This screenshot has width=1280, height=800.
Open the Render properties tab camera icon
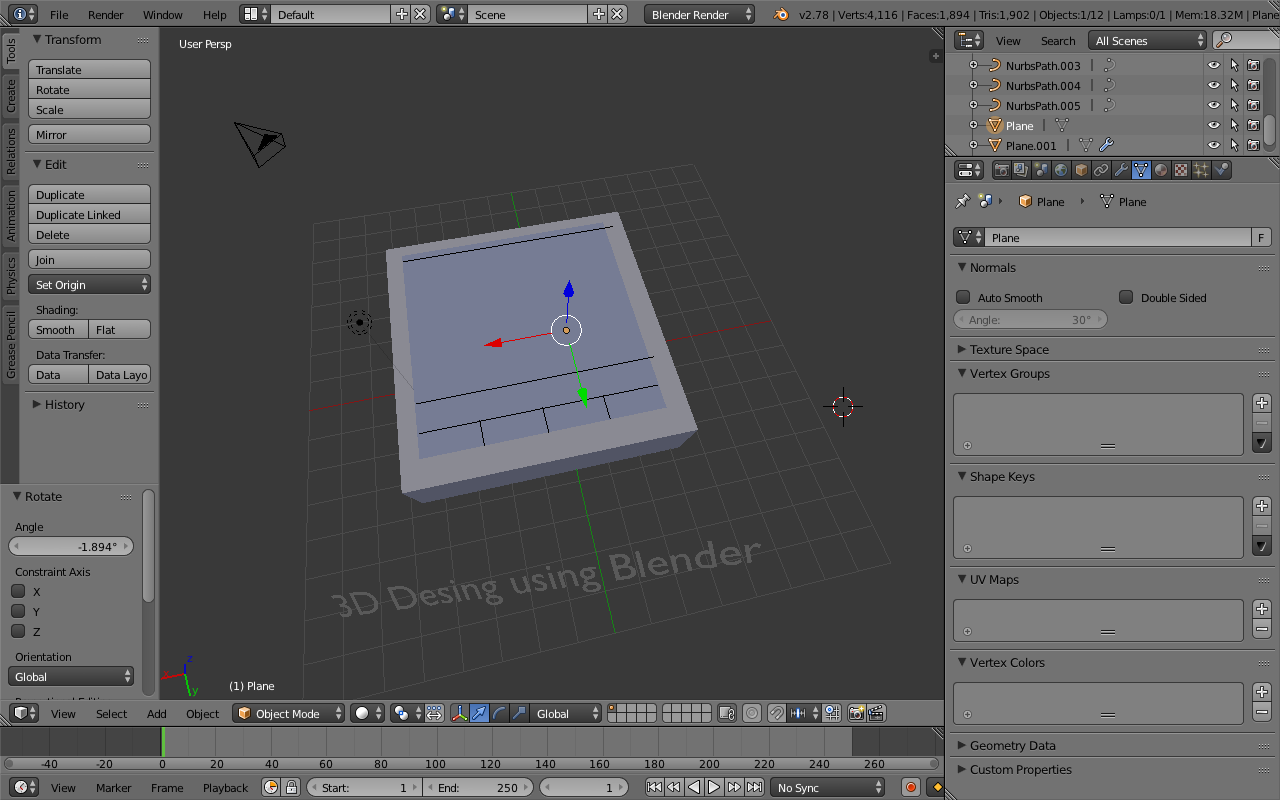(x=1000, y=170)
